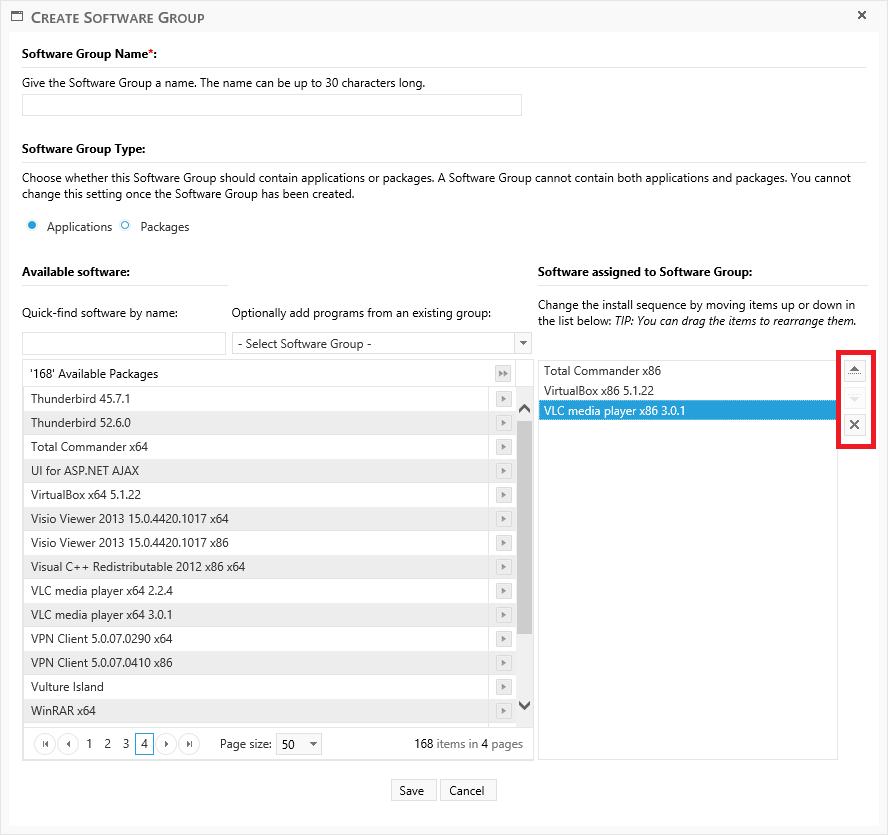Switch to page 3 of the list
Viewport: 888px width, 835px height.
(x=126, y=744)
